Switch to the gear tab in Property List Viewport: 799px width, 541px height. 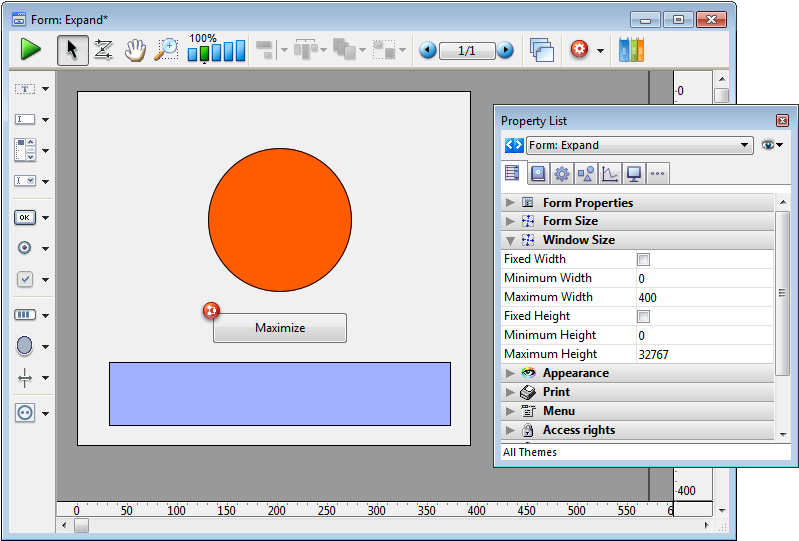[x=562, y=174]
